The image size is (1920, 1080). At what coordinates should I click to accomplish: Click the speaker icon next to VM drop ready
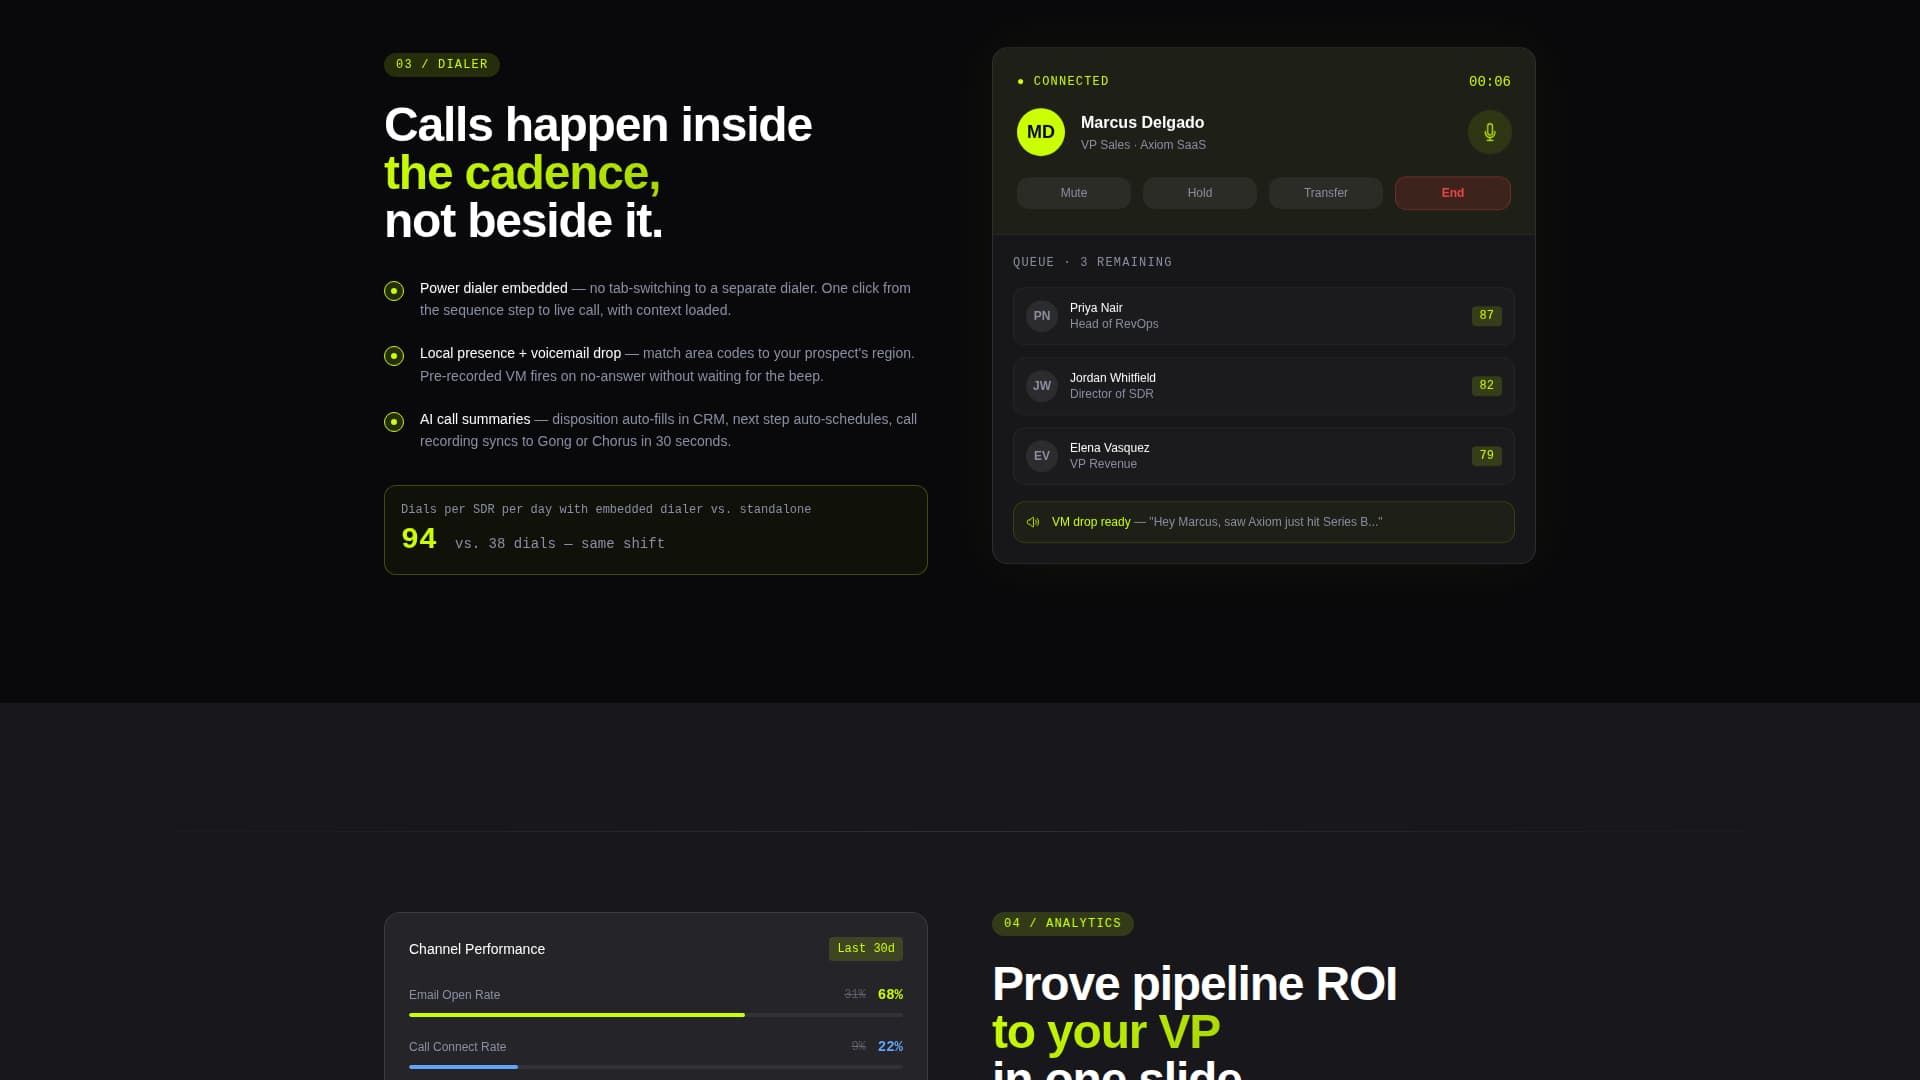click(x=1032, y=521)
